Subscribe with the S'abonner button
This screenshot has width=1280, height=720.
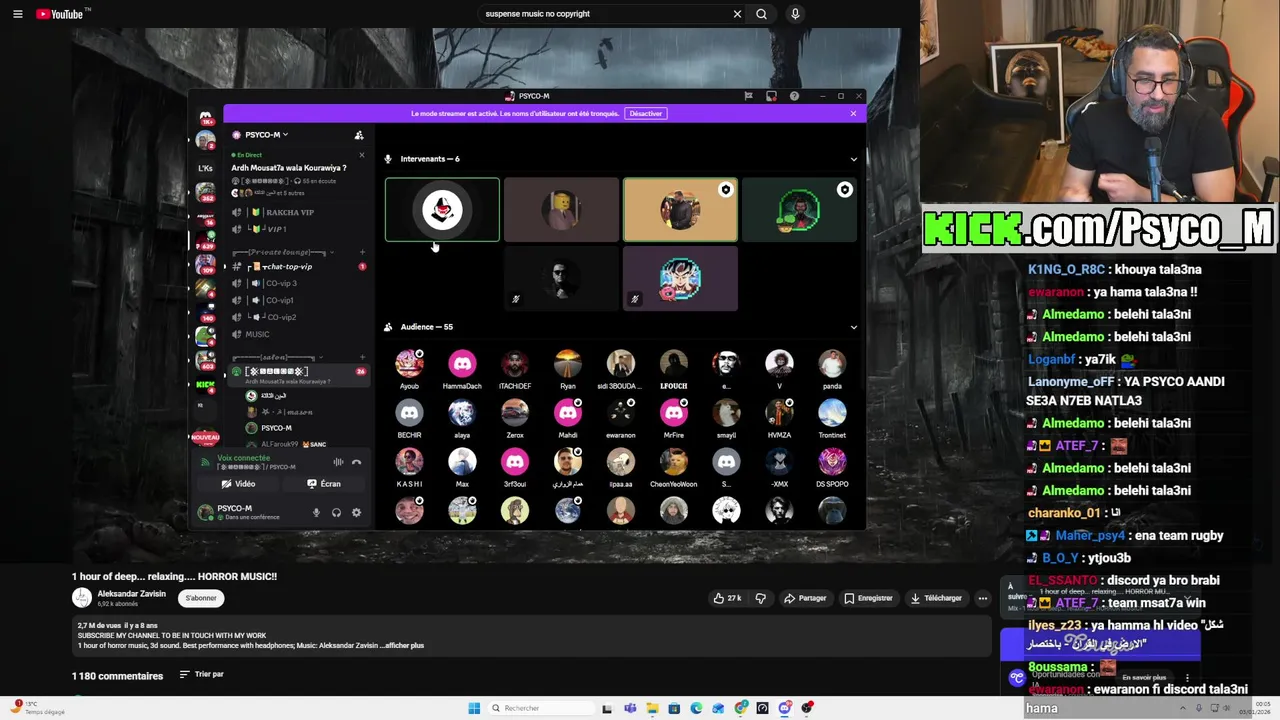tap(201, 598)
